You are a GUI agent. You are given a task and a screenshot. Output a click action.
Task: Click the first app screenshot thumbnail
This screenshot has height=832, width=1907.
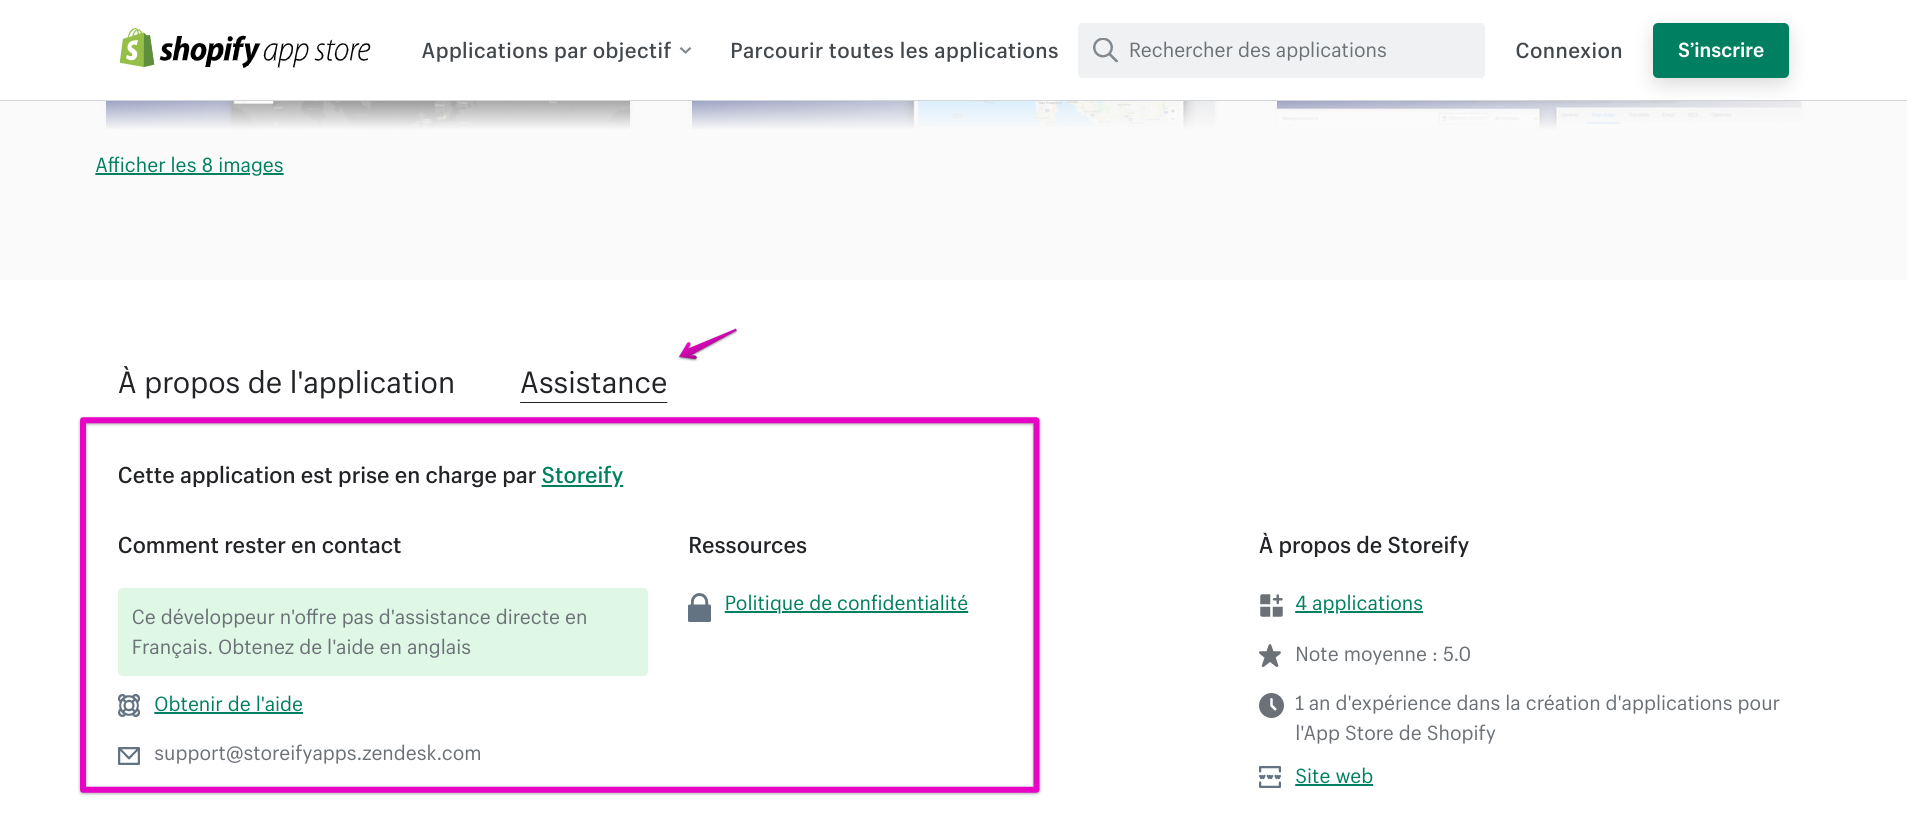(x=368, y=114)
